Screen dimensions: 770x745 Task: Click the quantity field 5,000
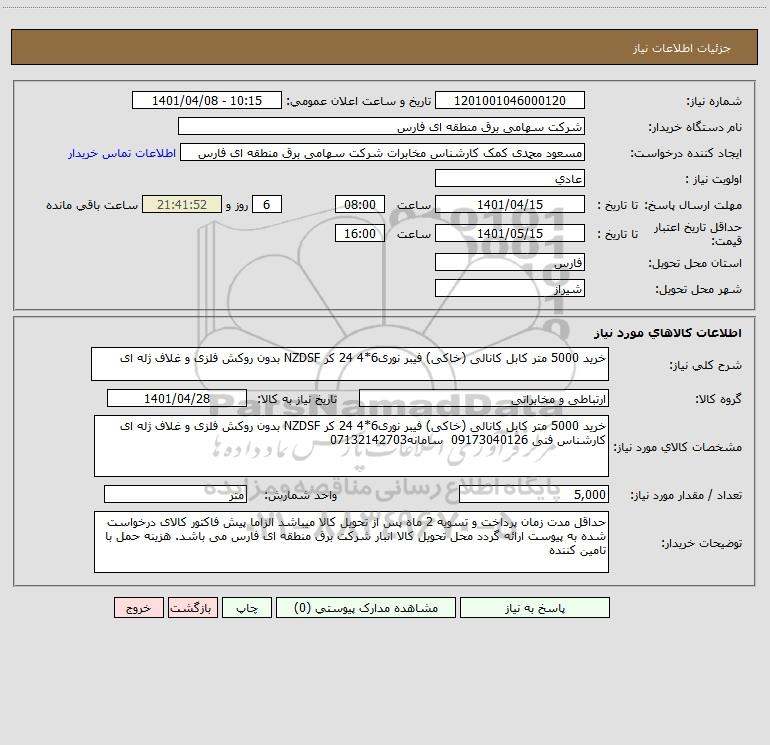[x=534, y=494]
